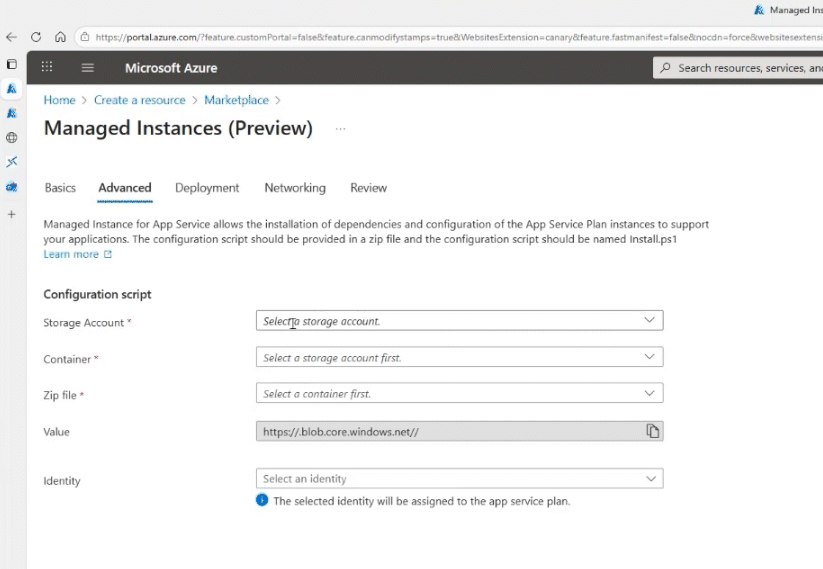Expand the Storage Account dropdown
The image size is (823, 569).
(x=459, y=320)
